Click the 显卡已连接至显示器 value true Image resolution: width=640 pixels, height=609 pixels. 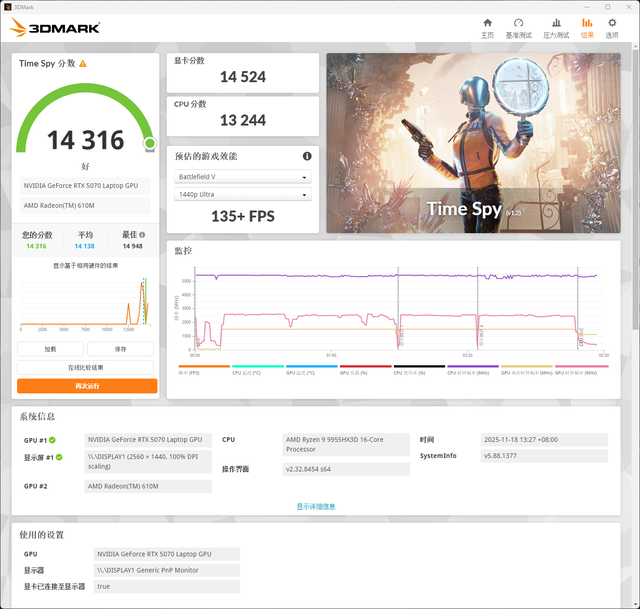[x=167, y=587]
